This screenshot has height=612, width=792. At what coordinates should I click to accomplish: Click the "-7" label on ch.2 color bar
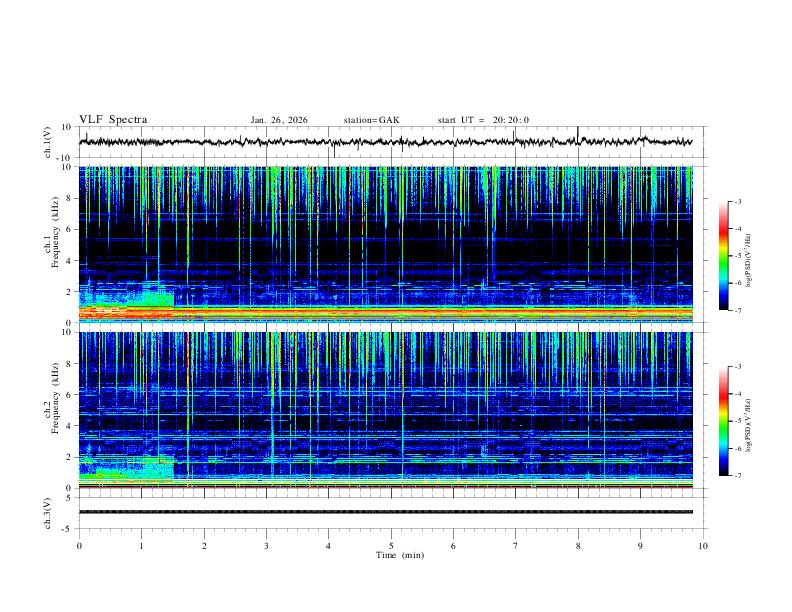tap(738, 475)
